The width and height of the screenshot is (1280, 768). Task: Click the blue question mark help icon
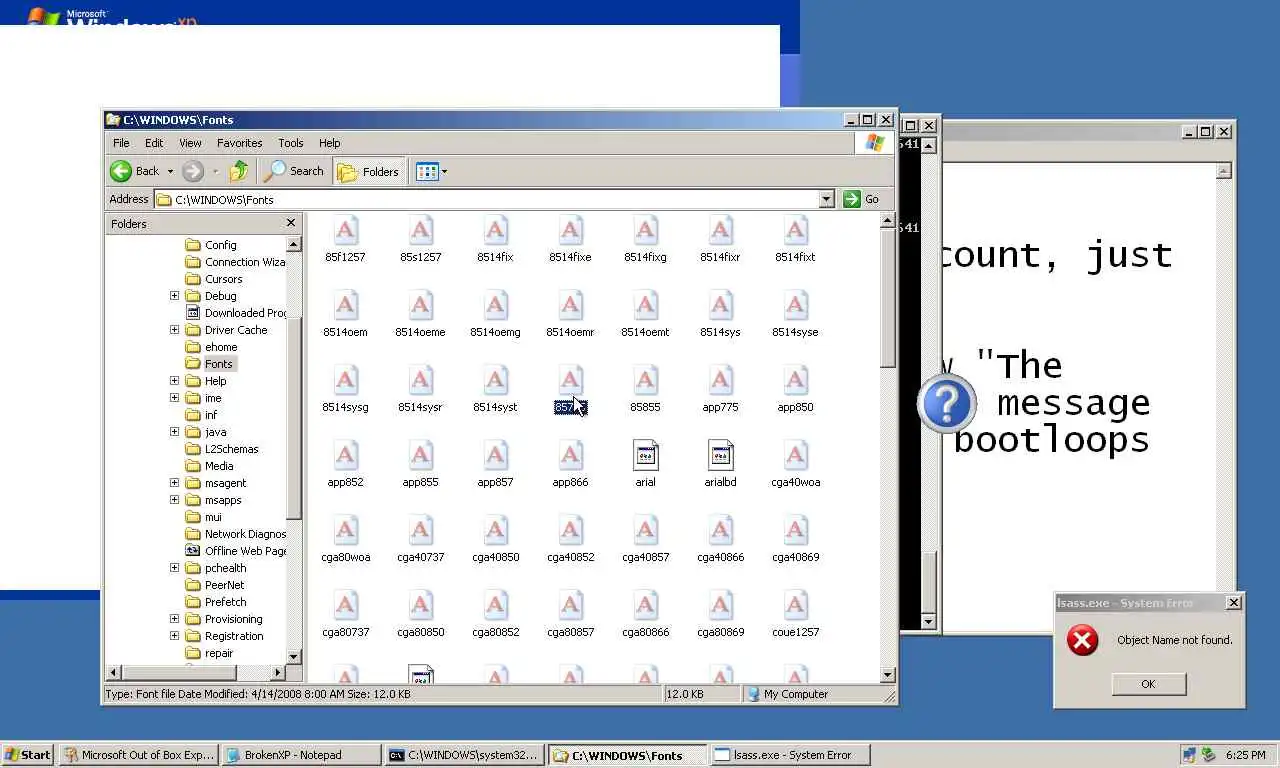coord(945,403)
